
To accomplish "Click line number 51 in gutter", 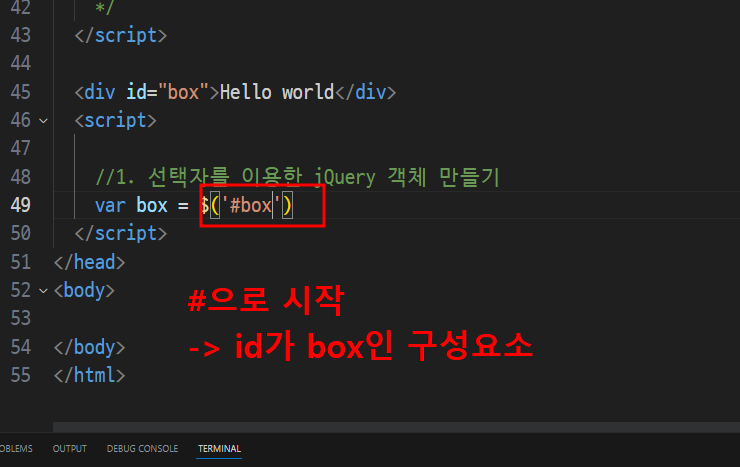I will point(21,262).
